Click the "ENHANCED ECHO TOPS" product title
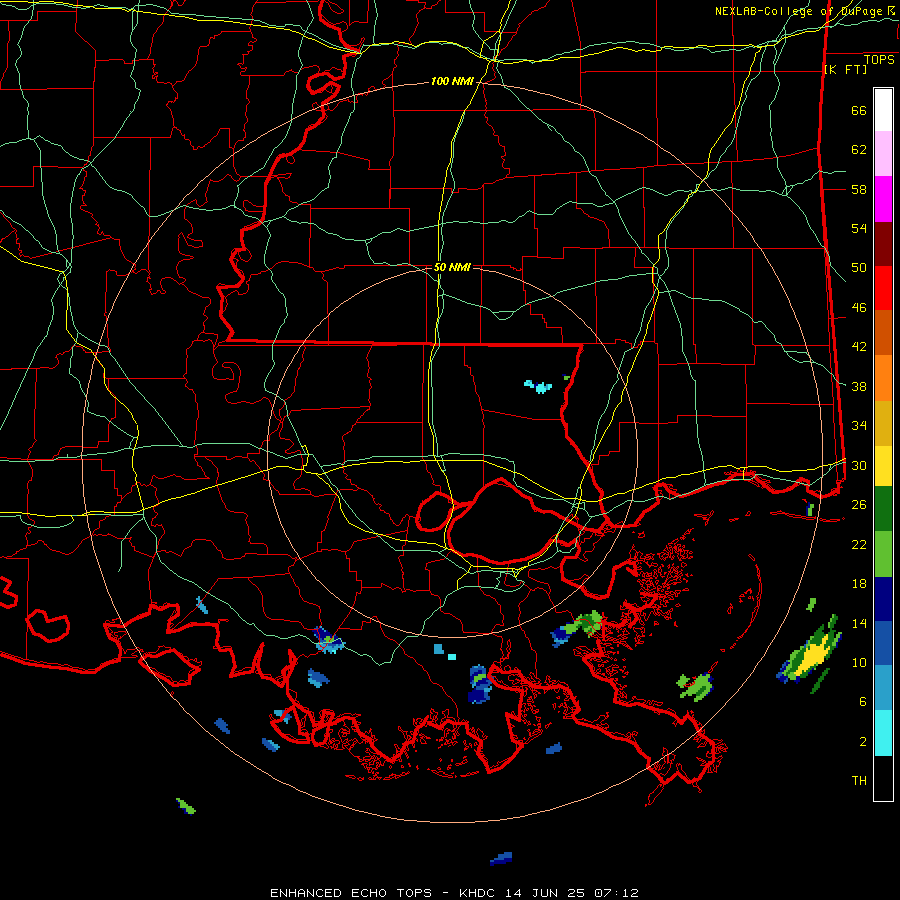Image resolution: width=900 pixels, height=900 pixels. pos(351,893)
